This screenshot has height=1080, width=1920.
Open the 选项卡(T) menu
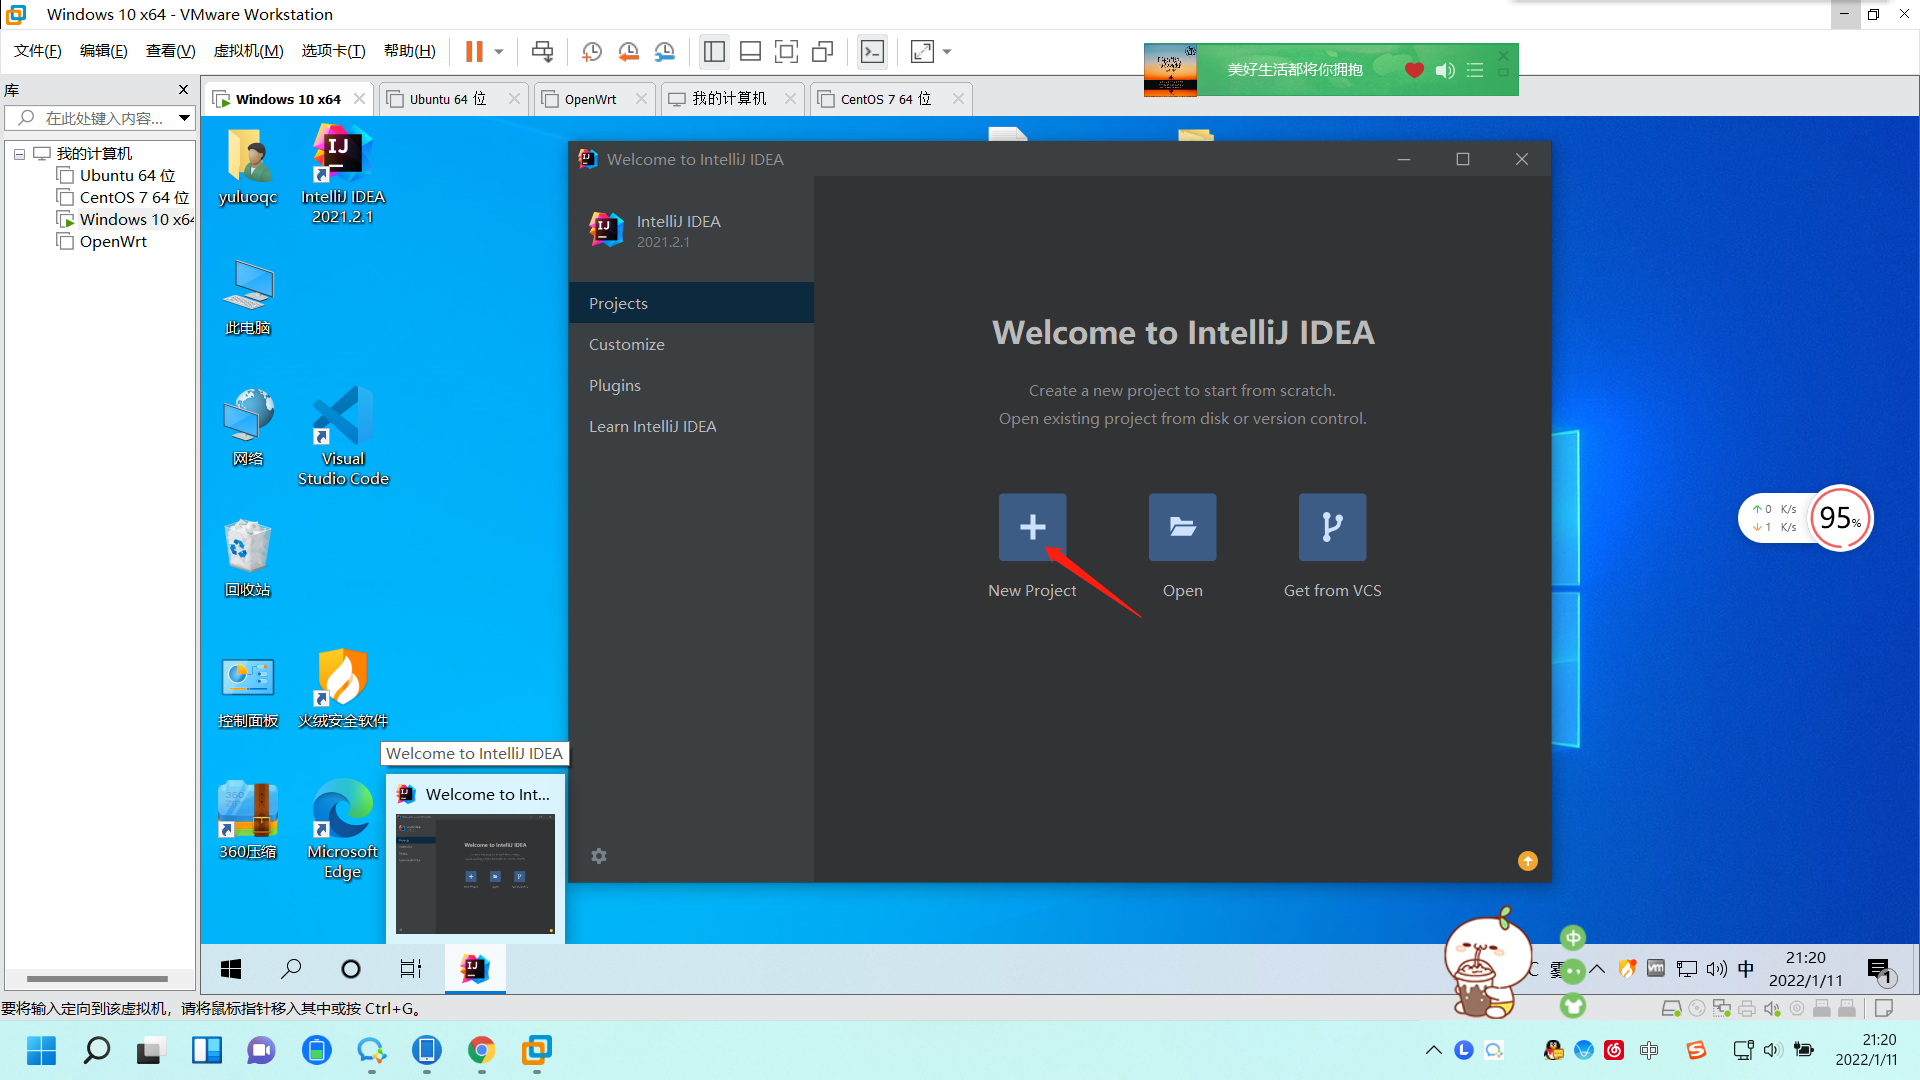coord(333,51)
